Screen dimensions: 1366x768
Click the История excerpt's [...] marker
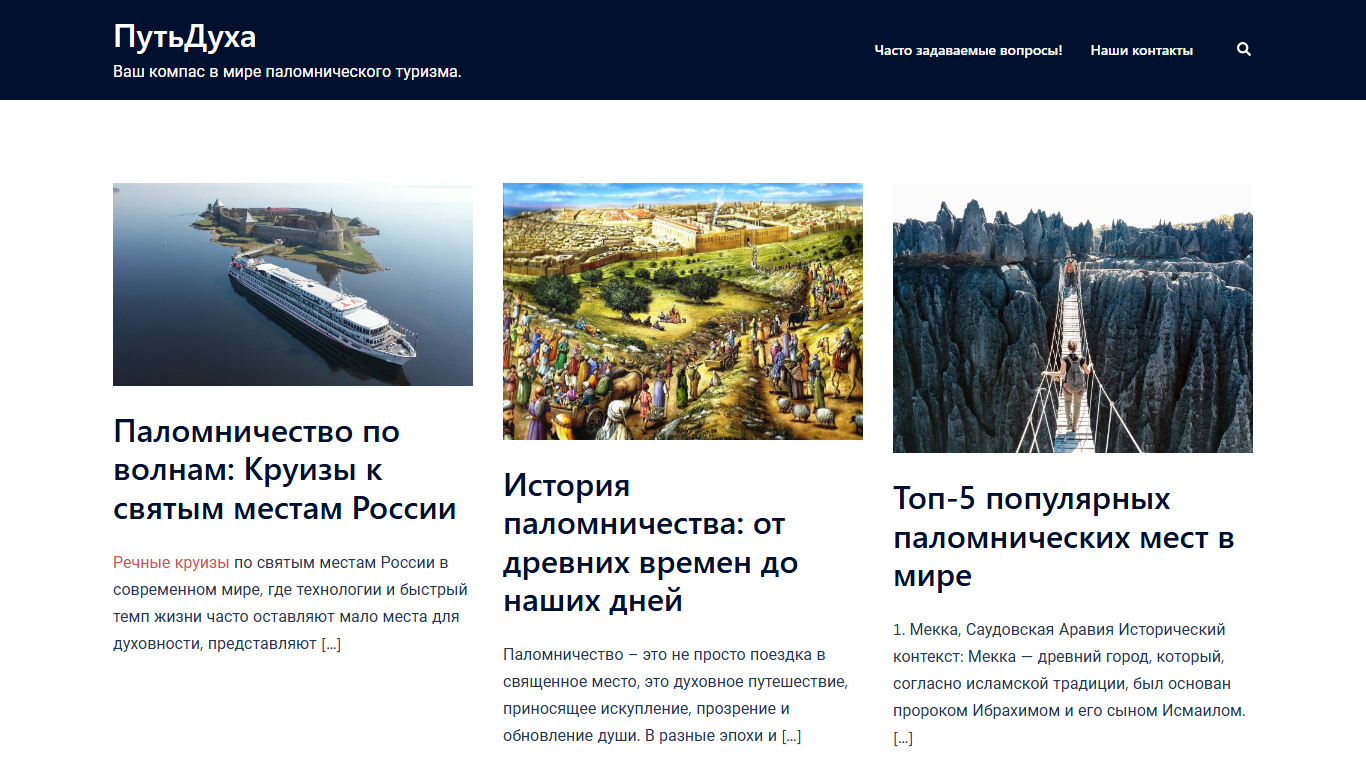coord(791,736)
